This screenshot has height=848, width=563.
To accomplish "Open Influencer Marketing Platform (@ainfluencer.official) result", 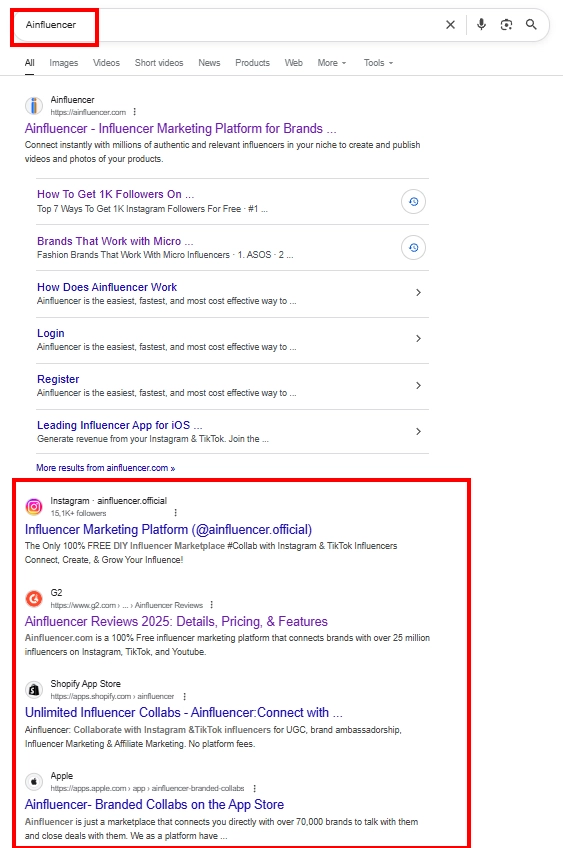I will coord(168,529).
